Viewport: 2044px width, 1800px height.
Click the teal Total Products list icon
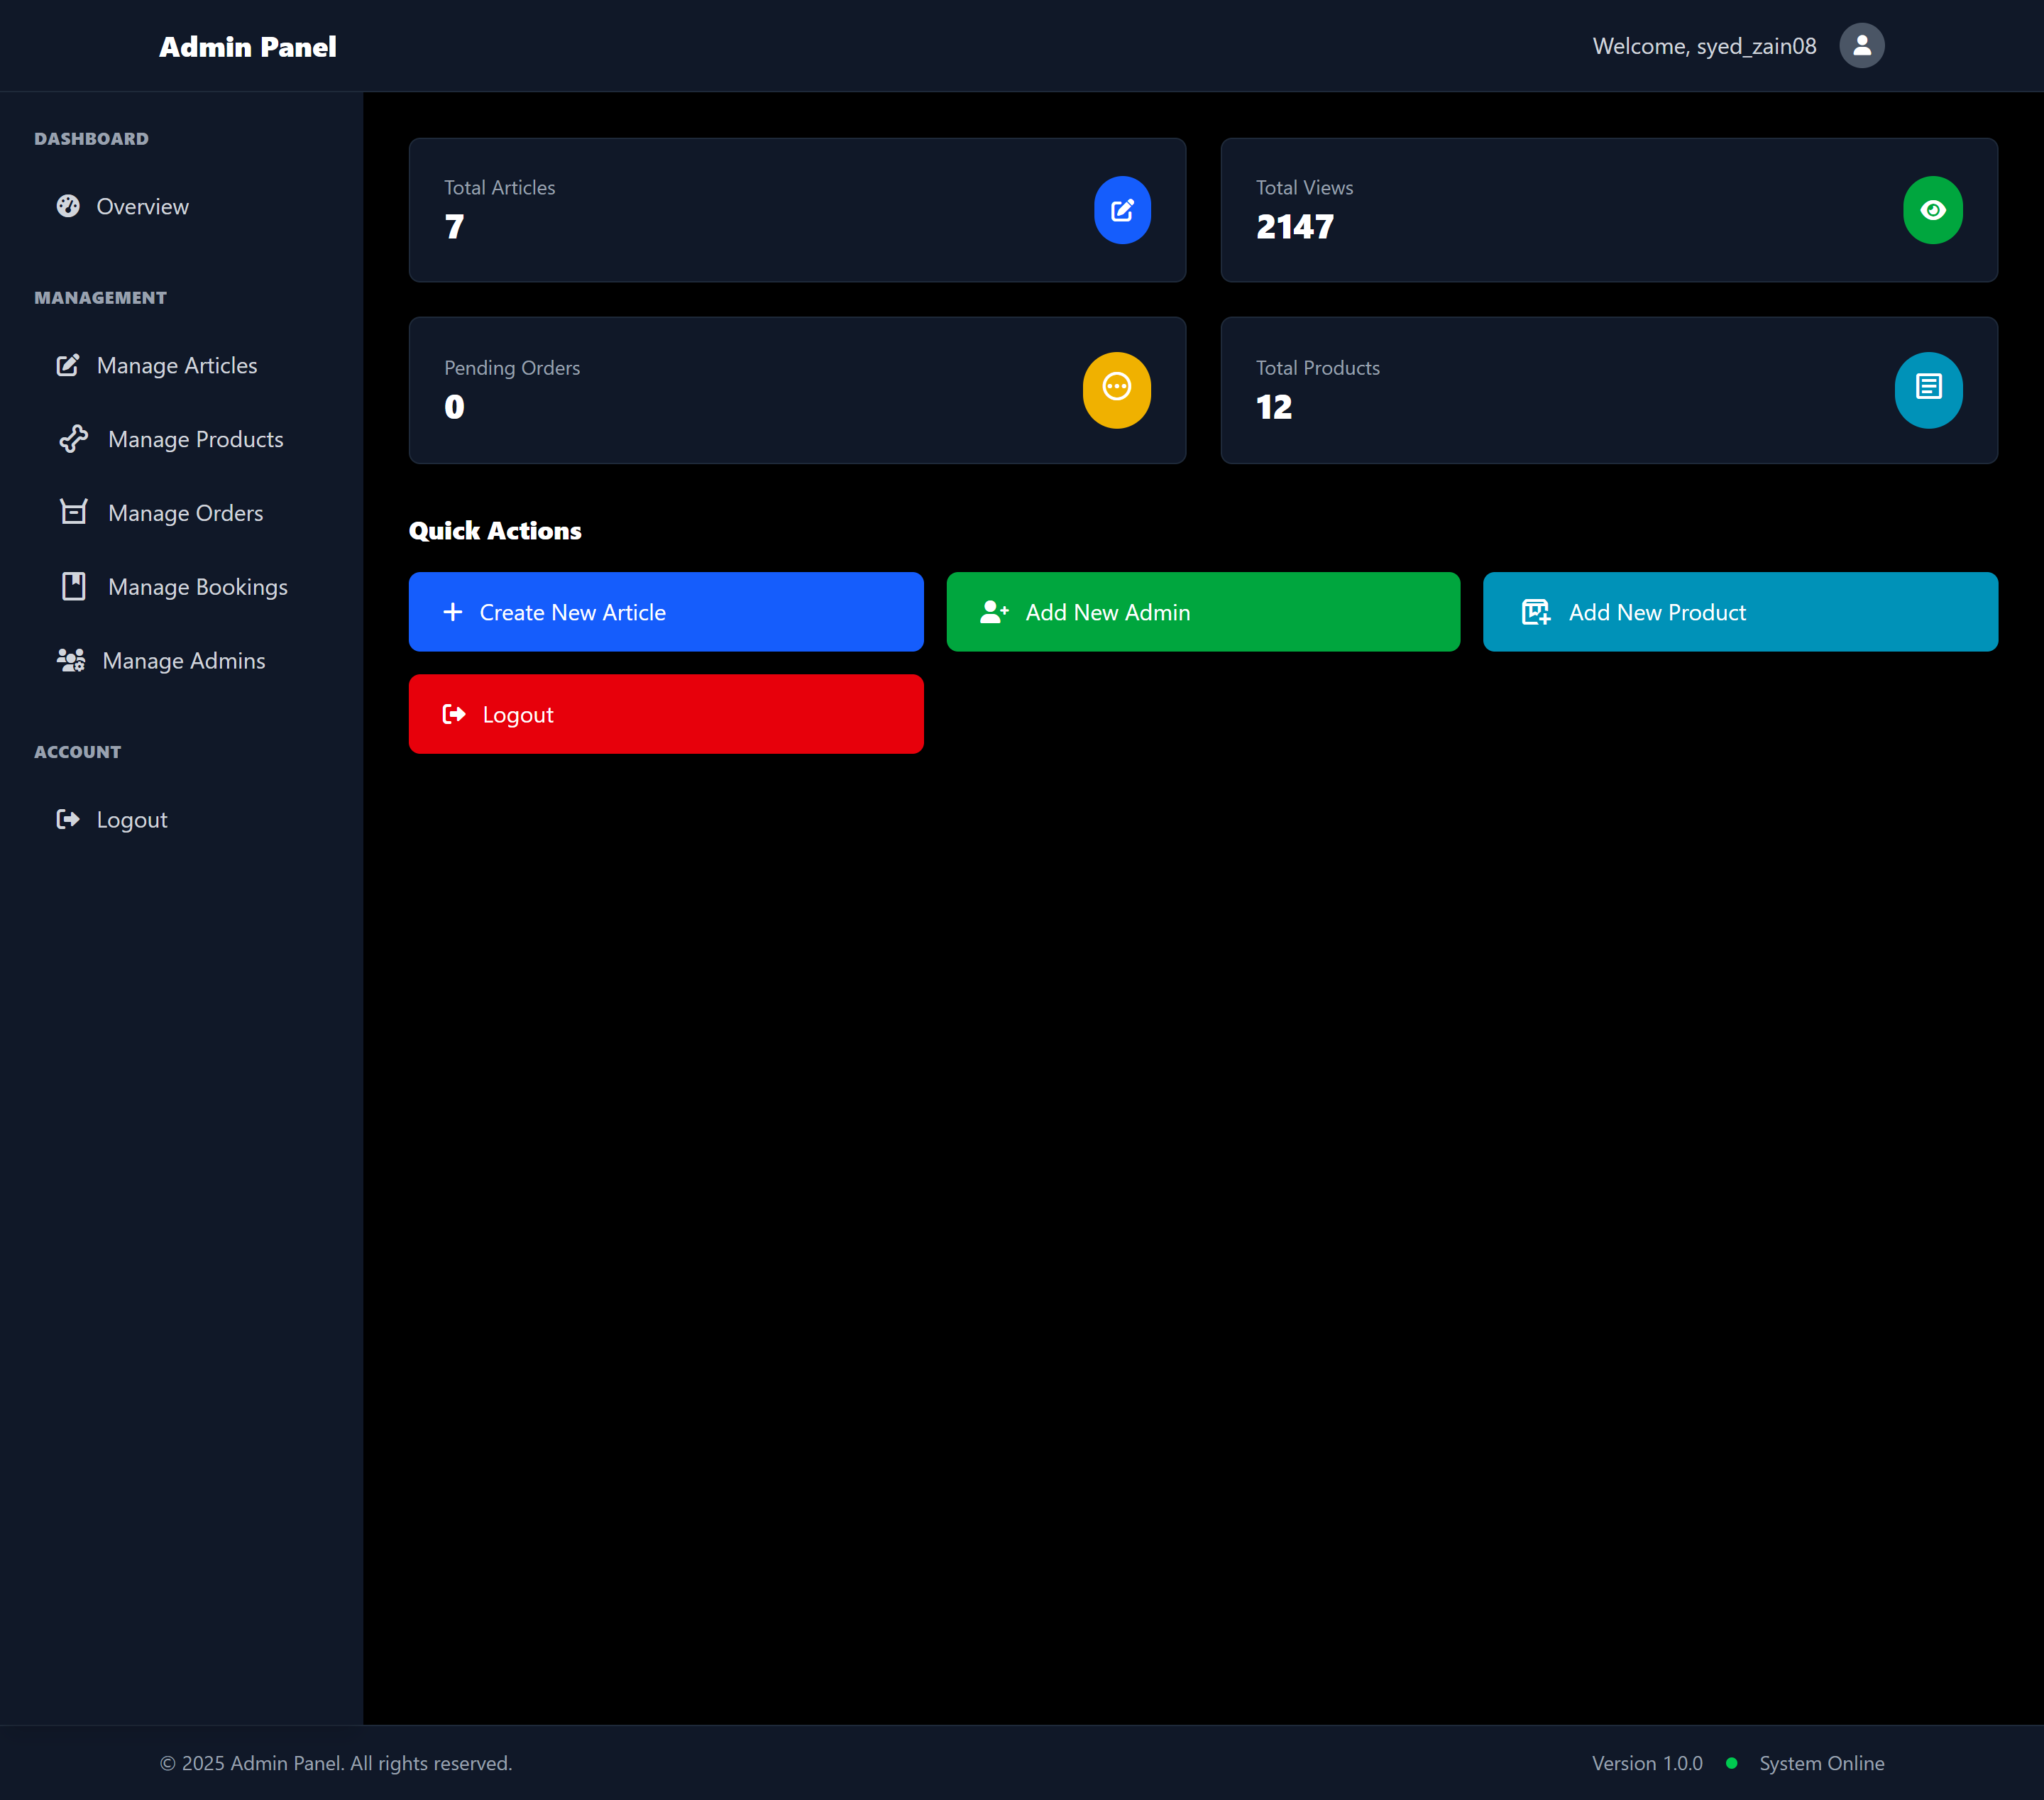point(1927,389)
